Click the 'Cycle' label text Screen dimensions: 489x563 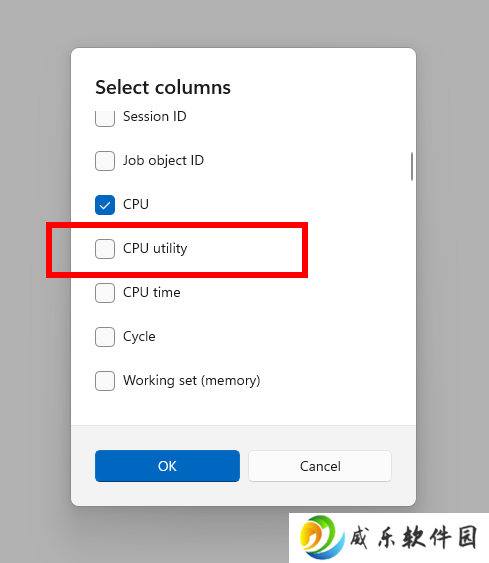click(x=139, y=337)
